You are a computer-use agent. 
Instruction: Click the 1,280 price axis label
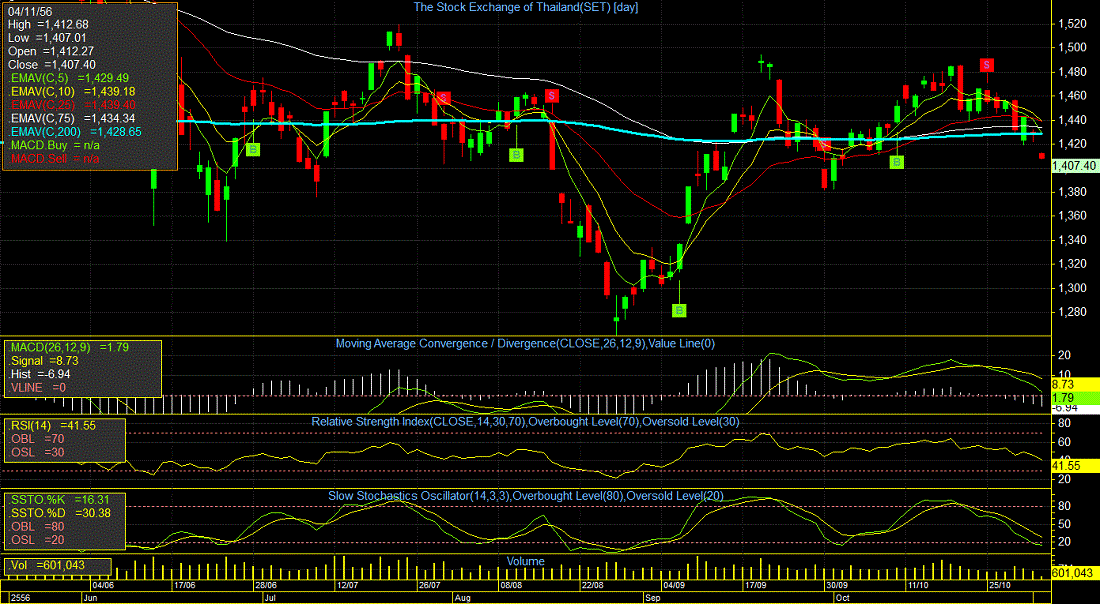tap(1071, 312)
